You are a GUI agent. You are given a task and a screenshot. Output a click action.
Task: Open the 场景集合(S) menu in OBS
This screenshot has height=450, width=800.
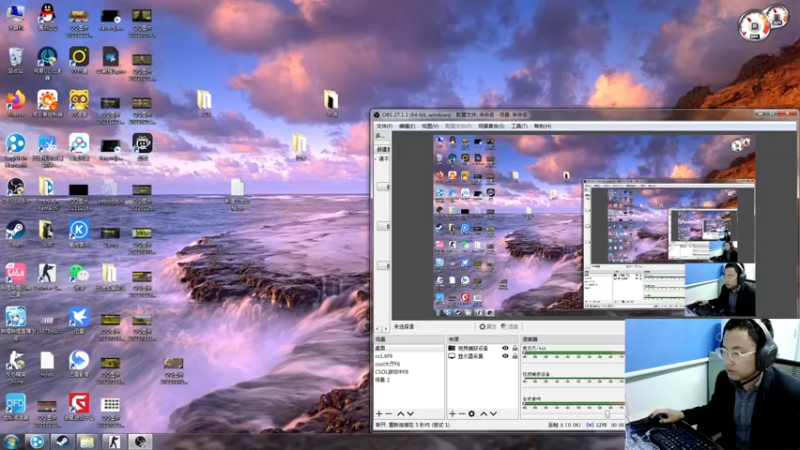point(491,126)
